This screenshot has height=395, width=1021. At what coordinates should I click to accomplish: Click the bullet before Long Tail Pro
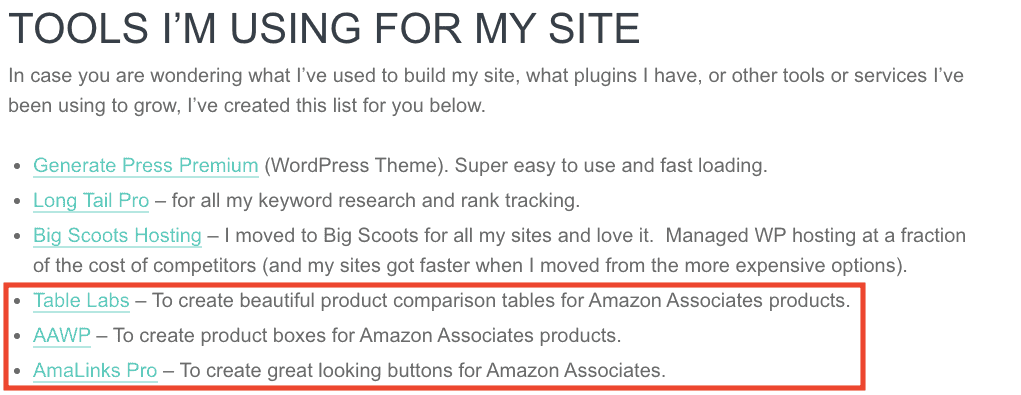[x=18, y=202]
